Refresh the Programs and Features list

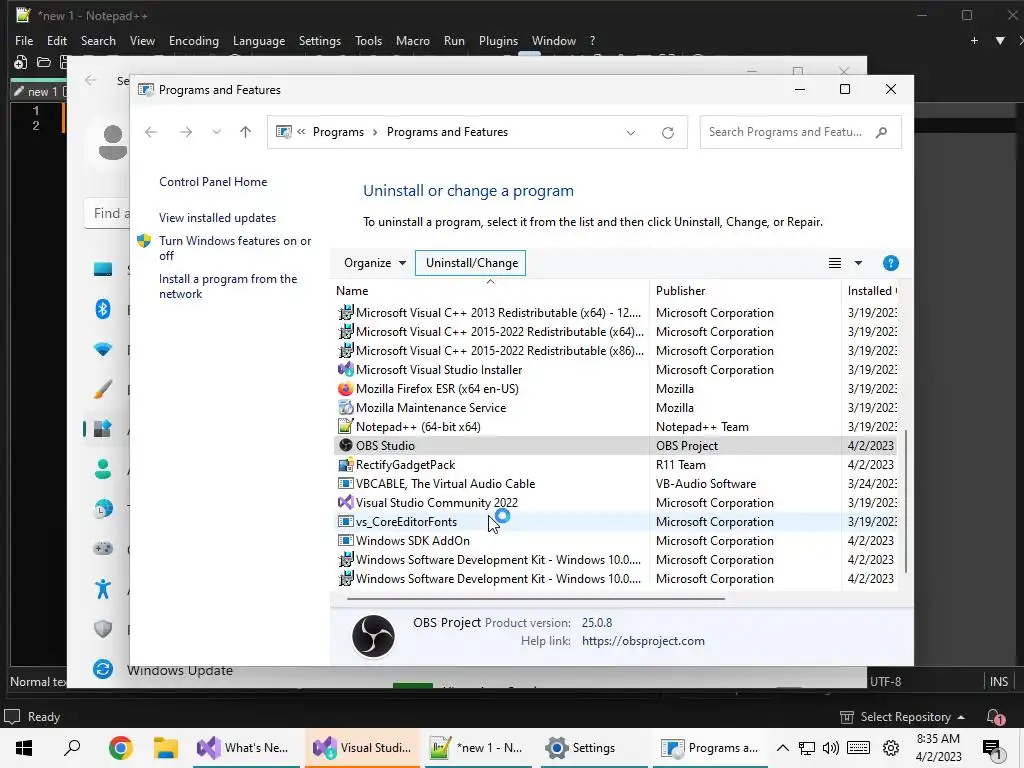(x=667, y=133)
